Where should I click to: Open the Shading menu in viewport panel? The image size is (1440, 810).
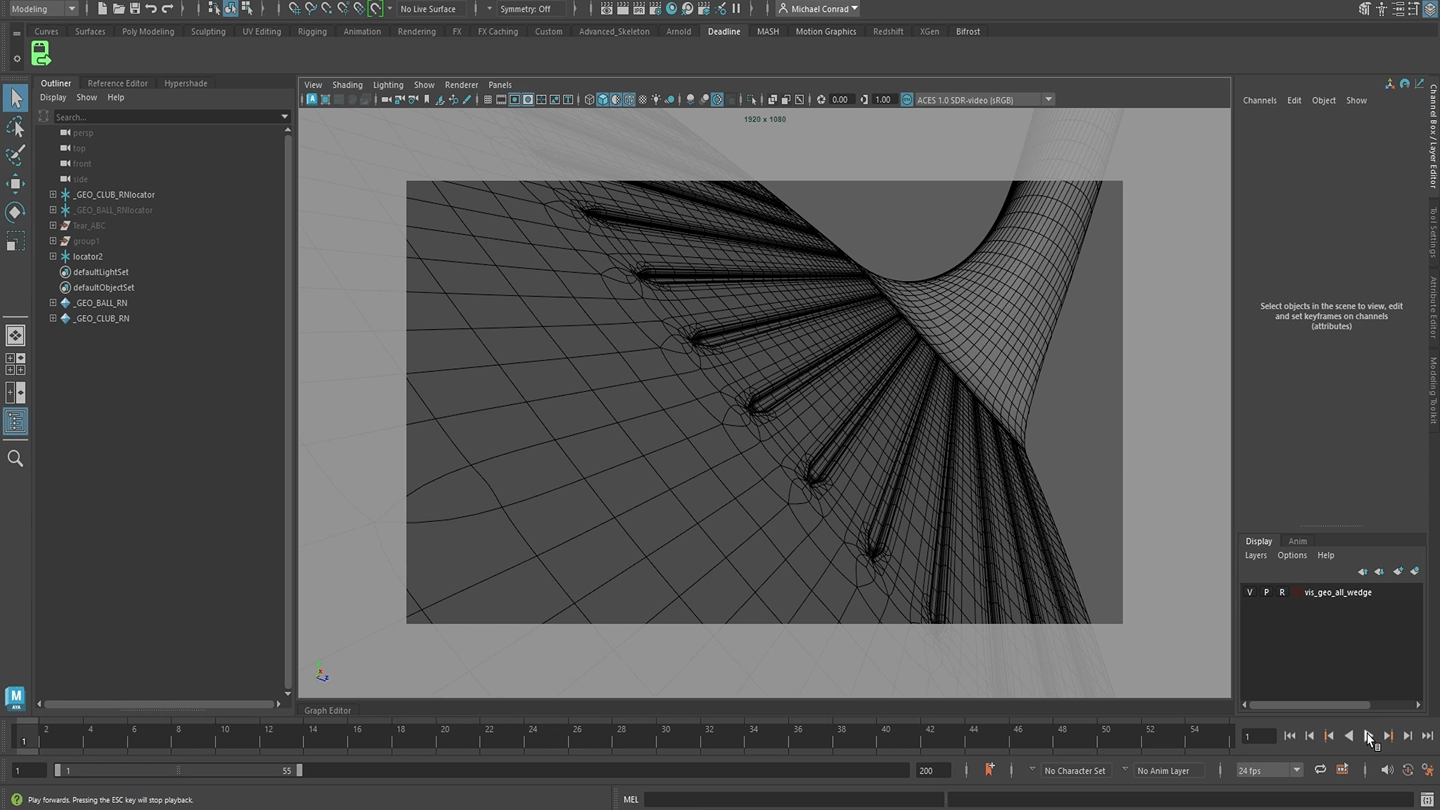pyautogui.click(x=347, y=85)
